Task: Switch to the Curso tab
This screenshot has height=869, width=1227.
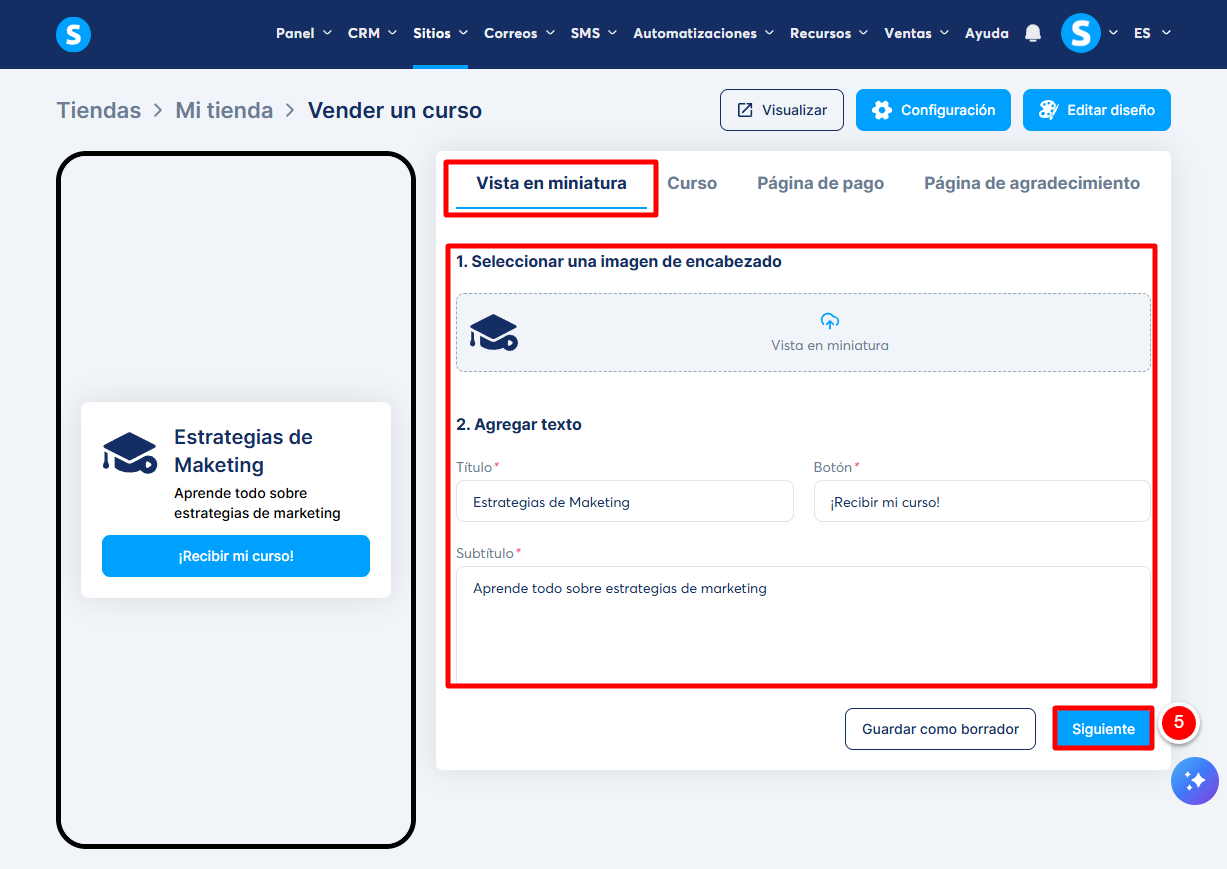Action: click(692, 183)
